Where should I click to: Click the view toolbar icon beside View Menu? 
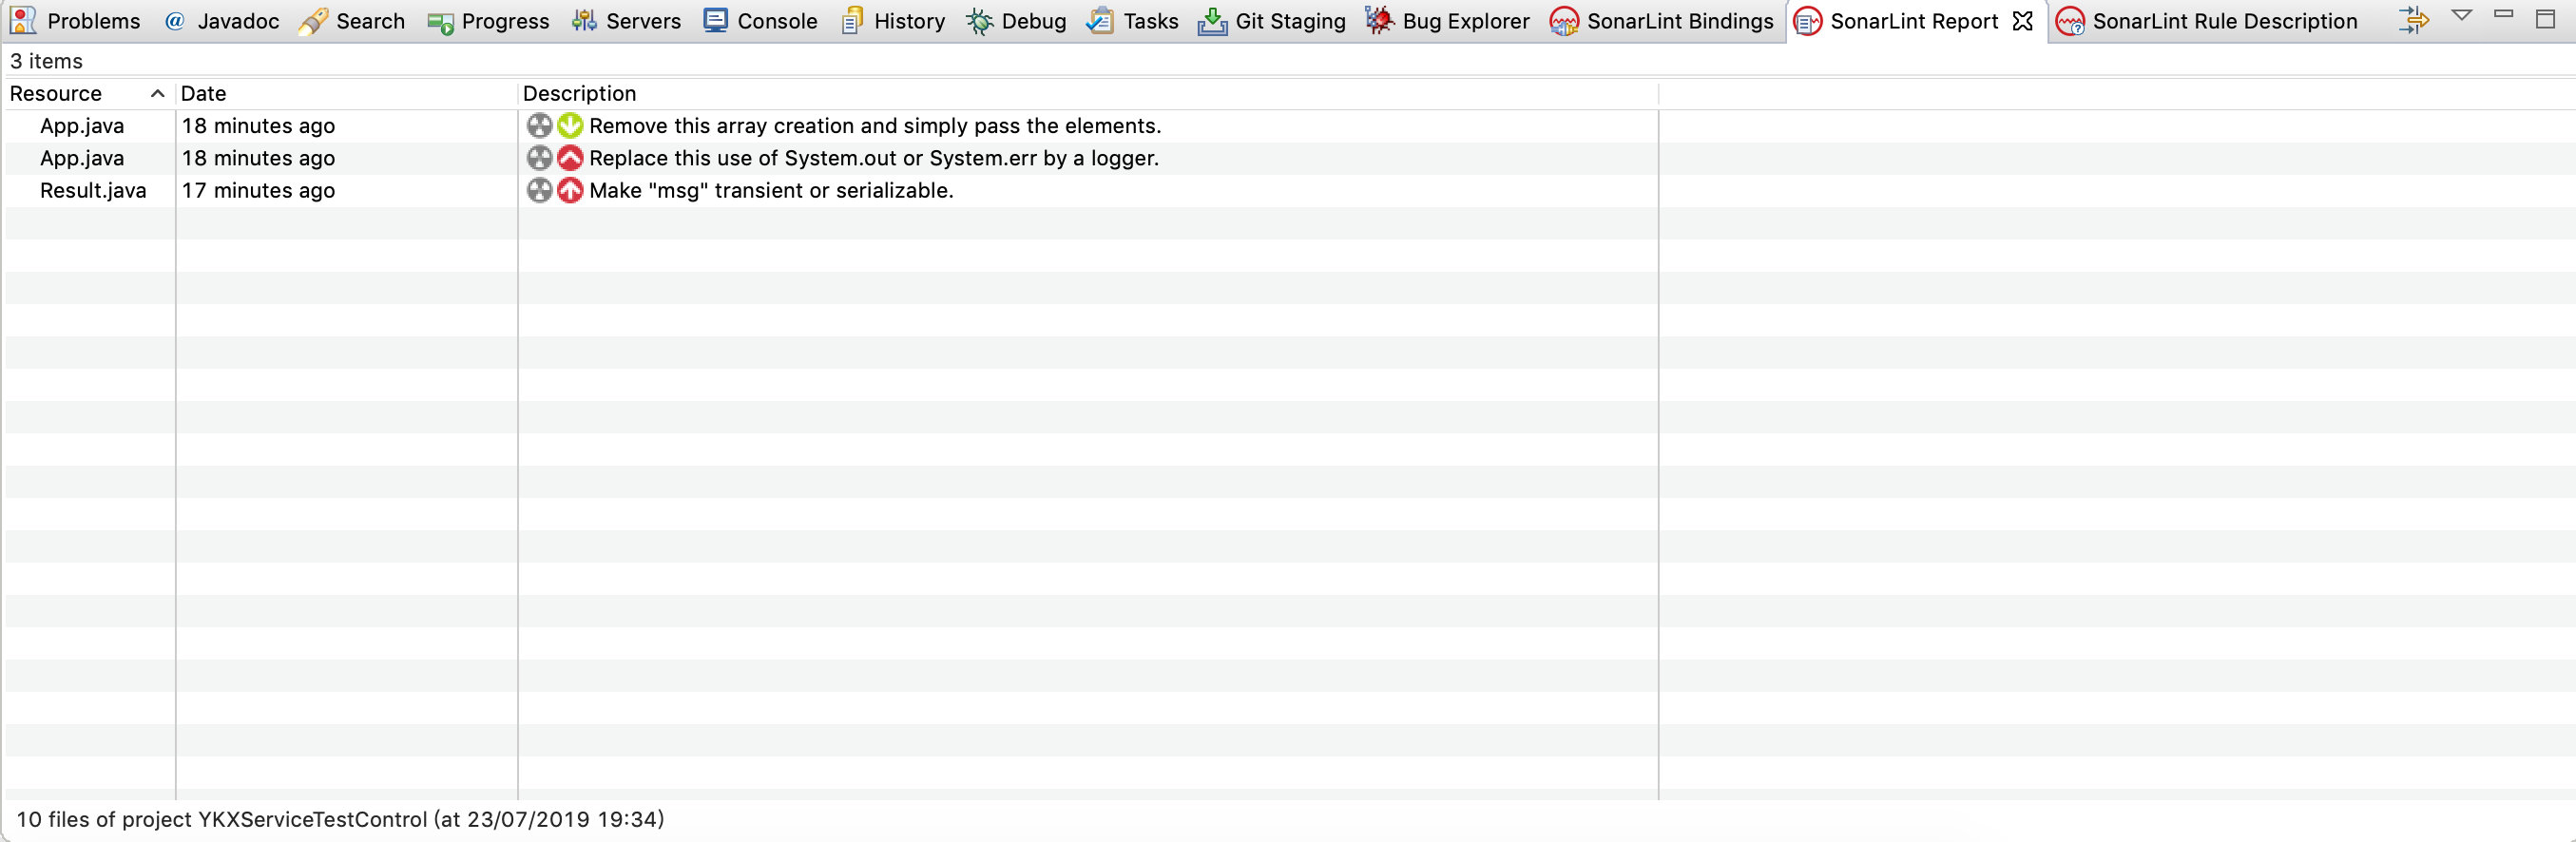pos(2413,20)
